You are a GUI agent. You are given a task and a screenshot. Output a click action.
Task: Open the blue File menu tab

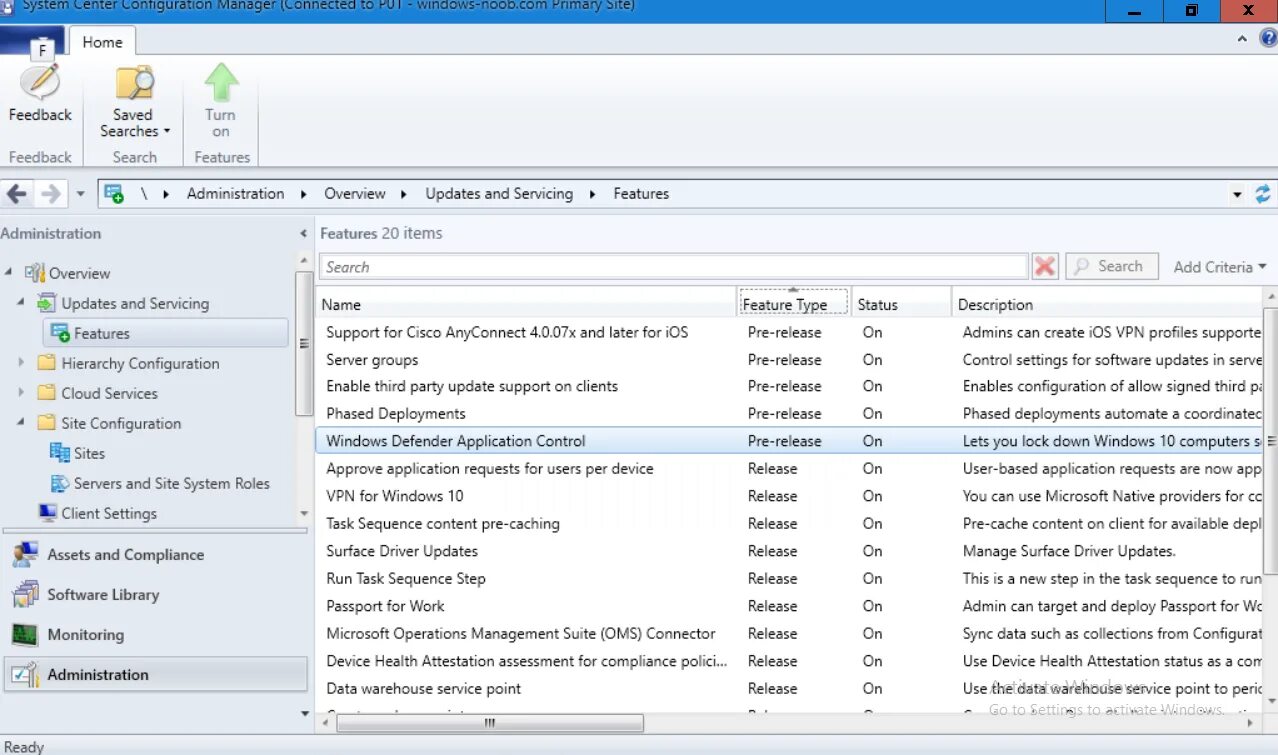32,42
